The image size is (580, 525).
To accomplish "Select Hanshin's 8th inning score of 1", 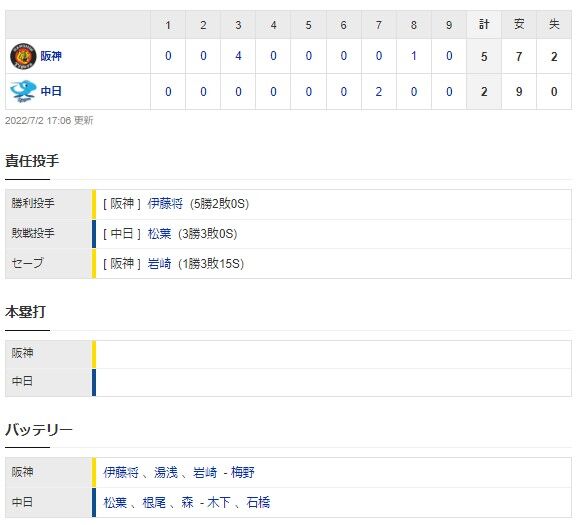I will [414, 56].
